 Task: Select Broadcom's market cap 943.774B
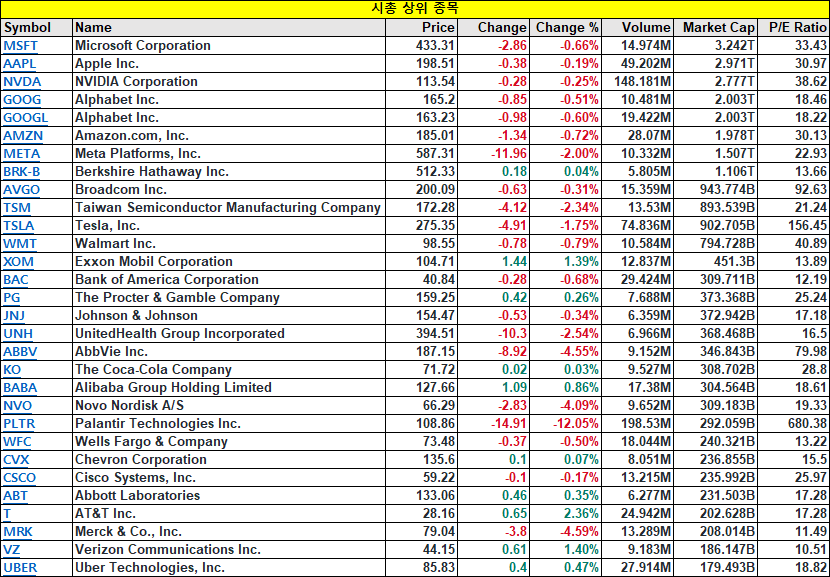[716, 190]
